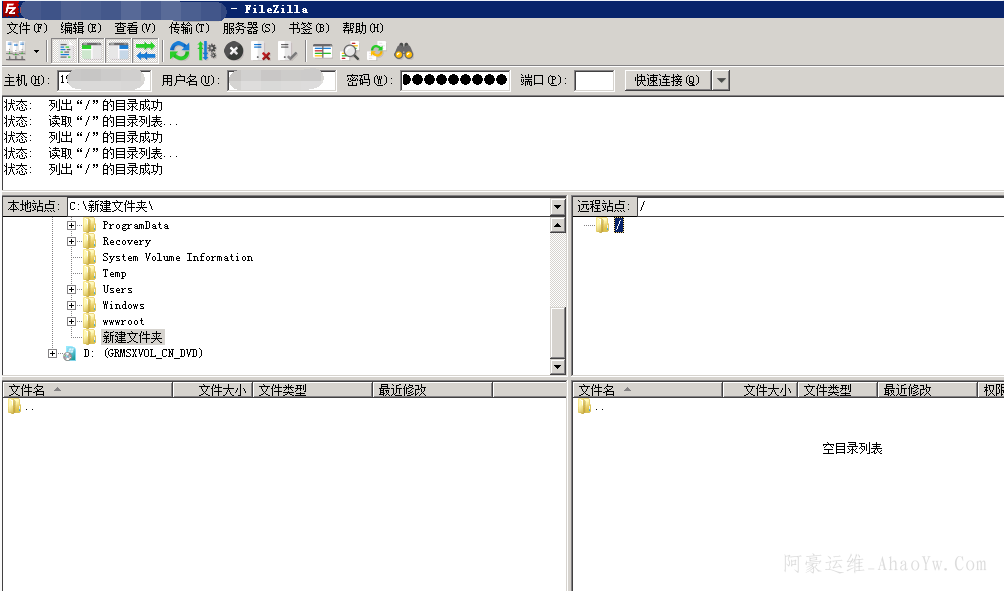This screenshot has width=1004, height=591.
Task: Sort remote files by 最近修改 column
Action: click(x=927, y=390)
